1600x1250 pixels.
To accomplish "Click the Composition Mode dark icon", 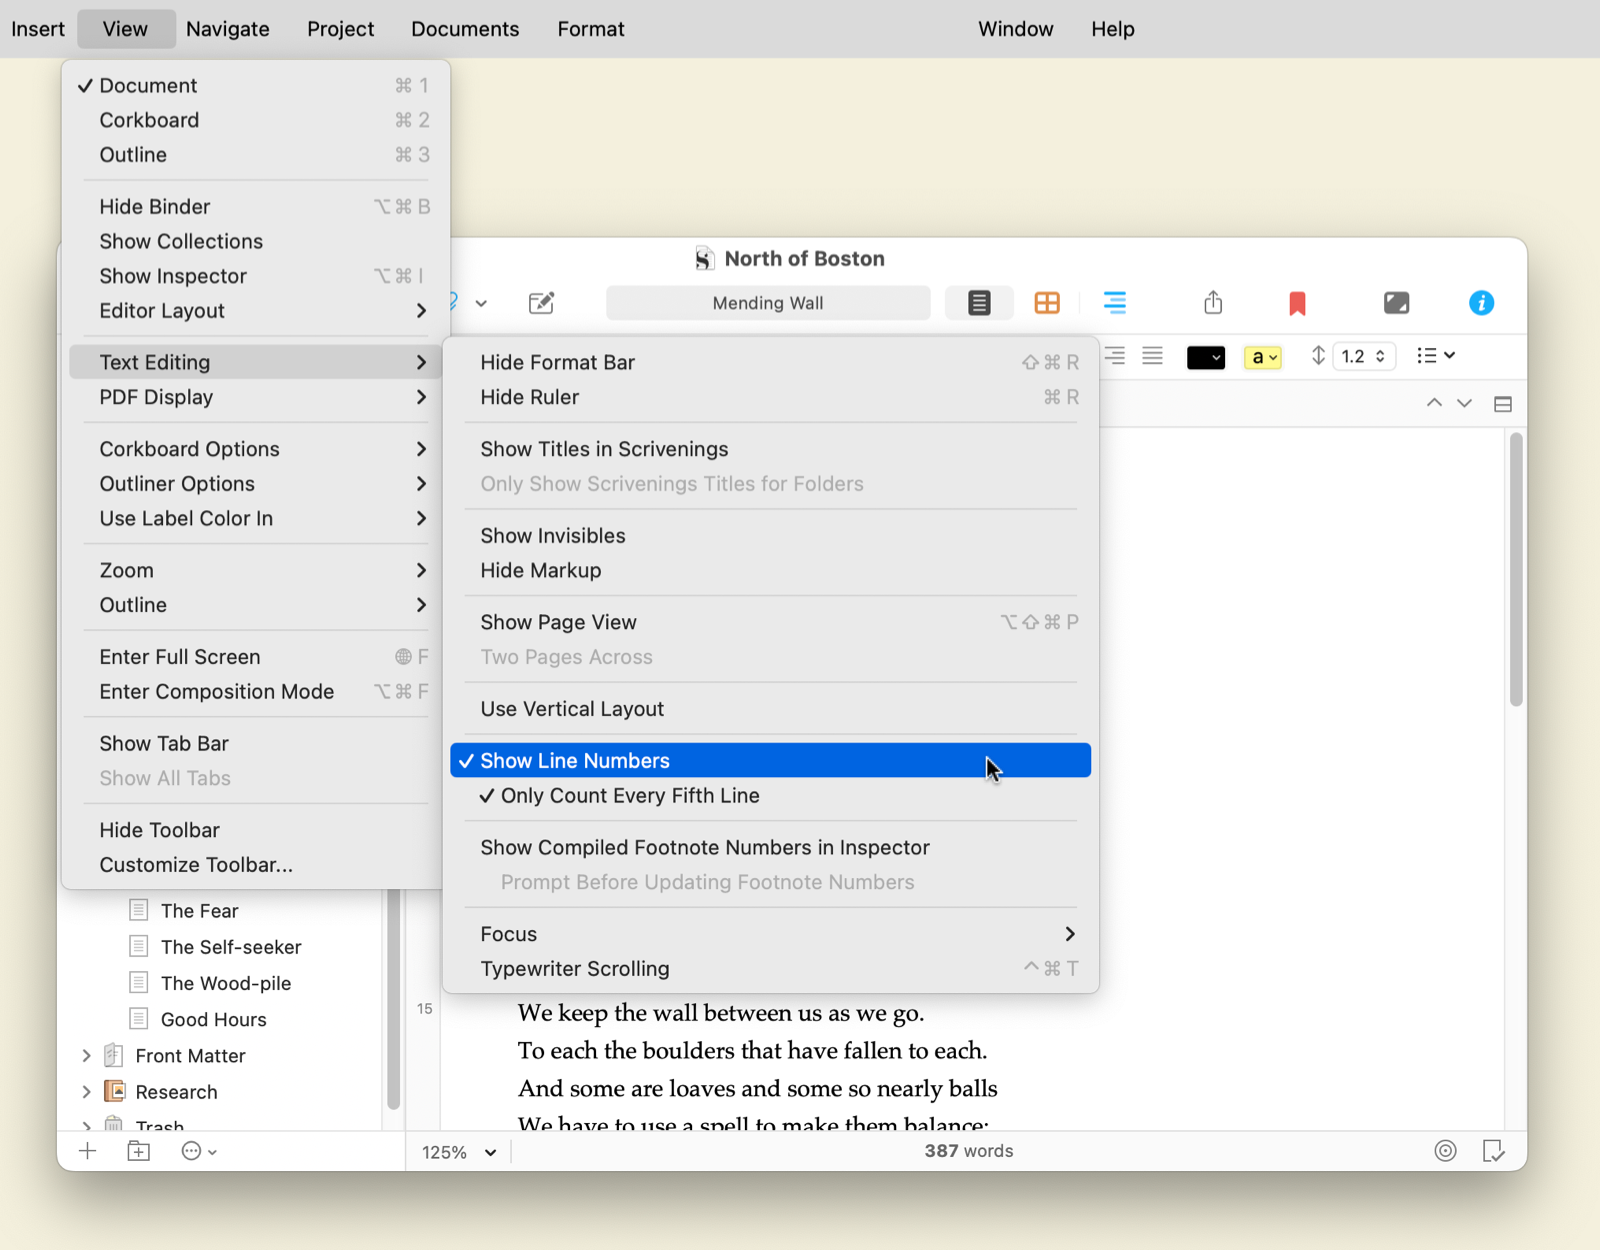I will [x=1396, y=303].
